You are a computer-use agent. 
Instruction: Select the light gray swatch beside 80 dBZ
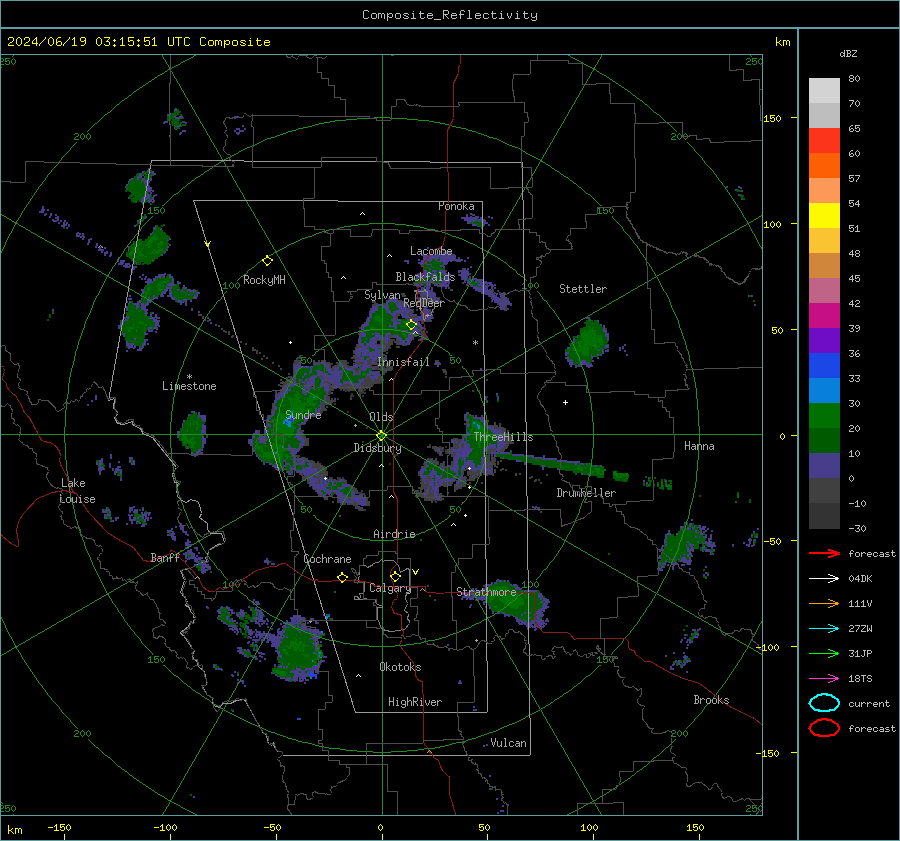[x=824, y=90]
